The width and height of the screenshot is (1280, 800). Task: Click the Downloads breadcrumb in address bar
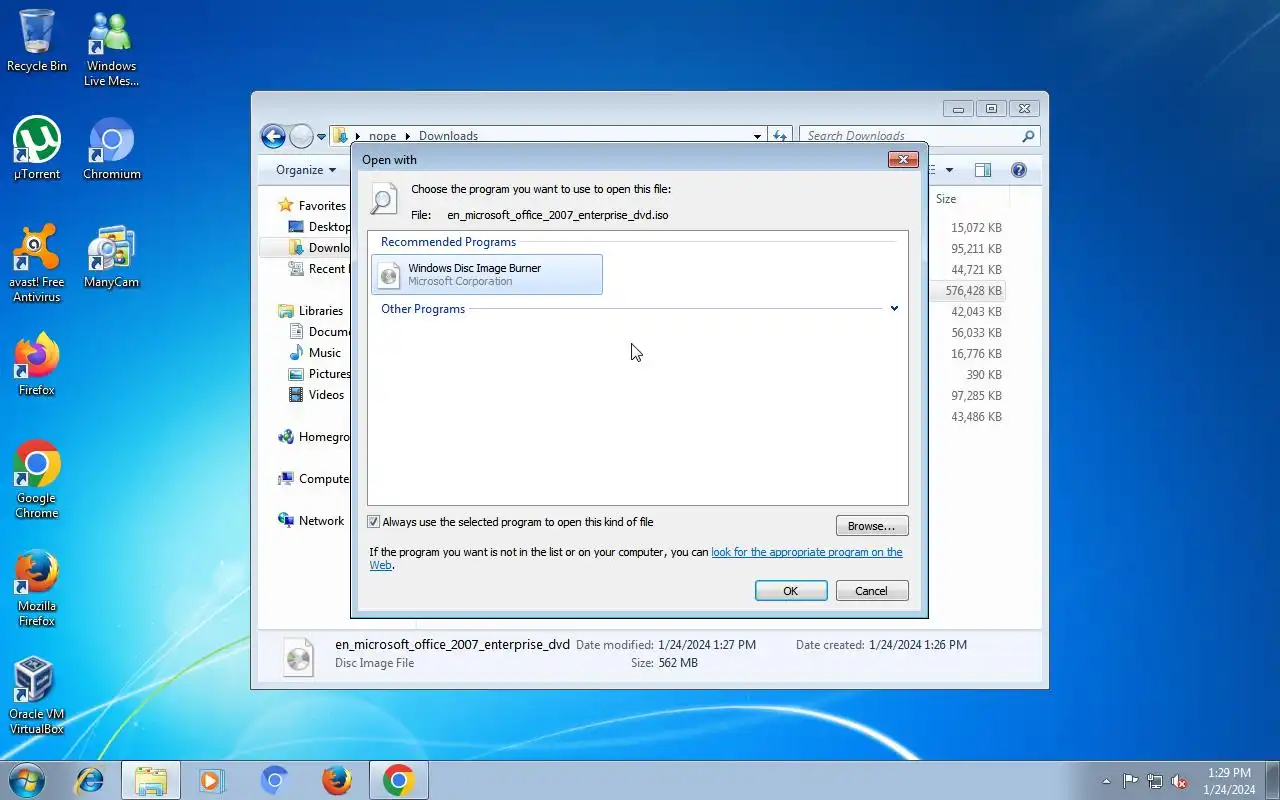pos(448,136)
